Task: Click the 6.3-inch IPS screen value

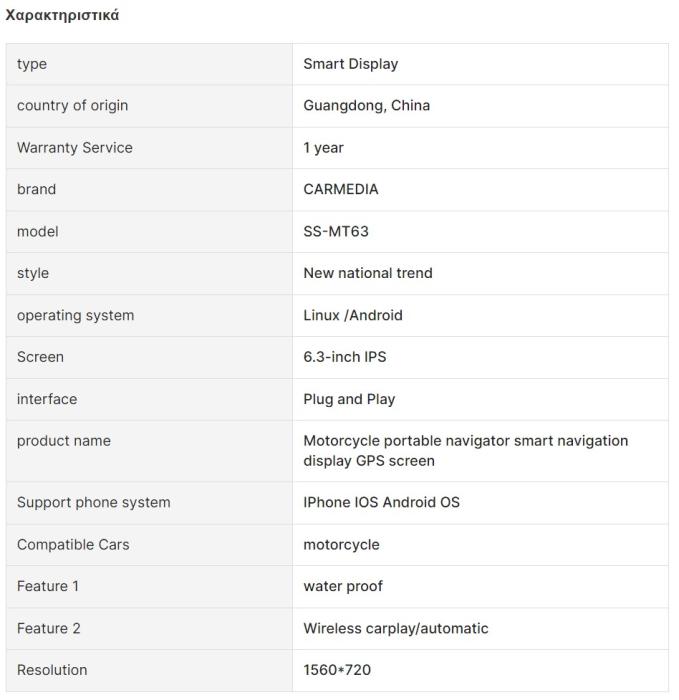Action: 344,358
